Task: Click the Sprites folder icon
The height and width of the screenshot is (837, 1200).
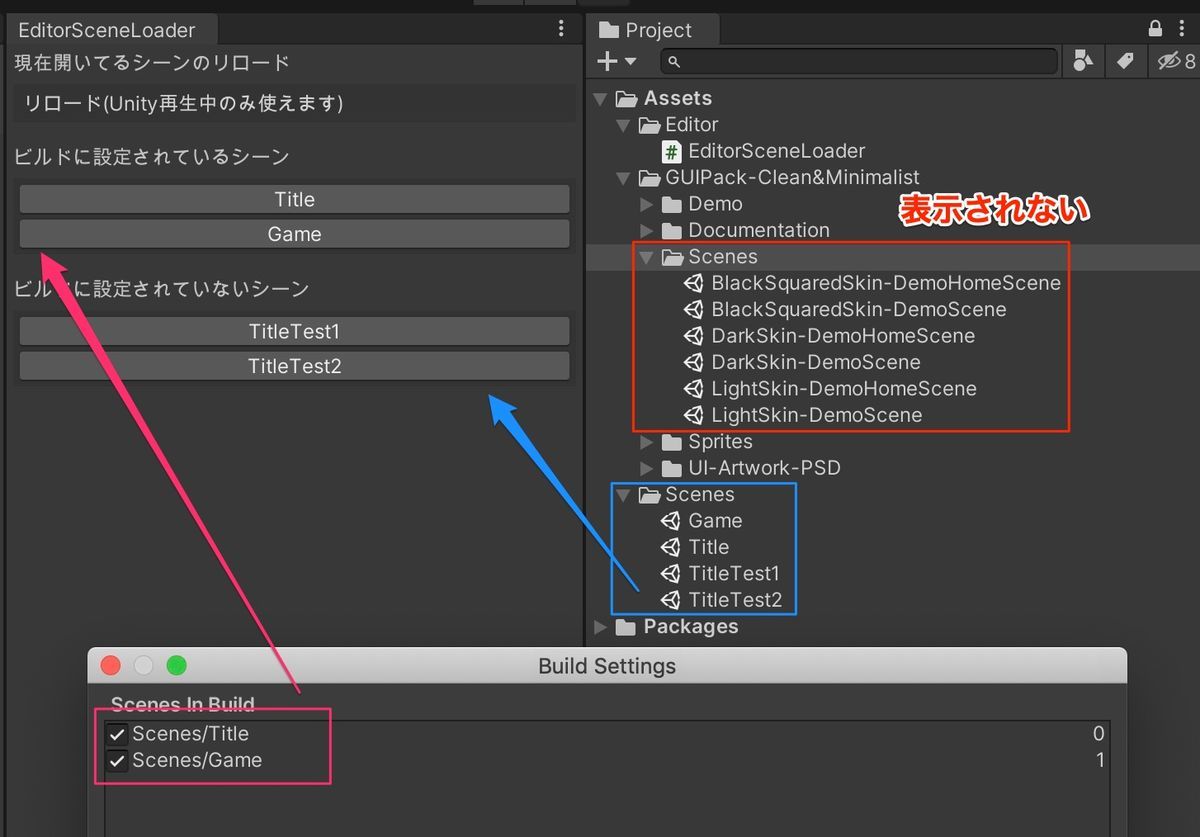Action: point(672,442)
